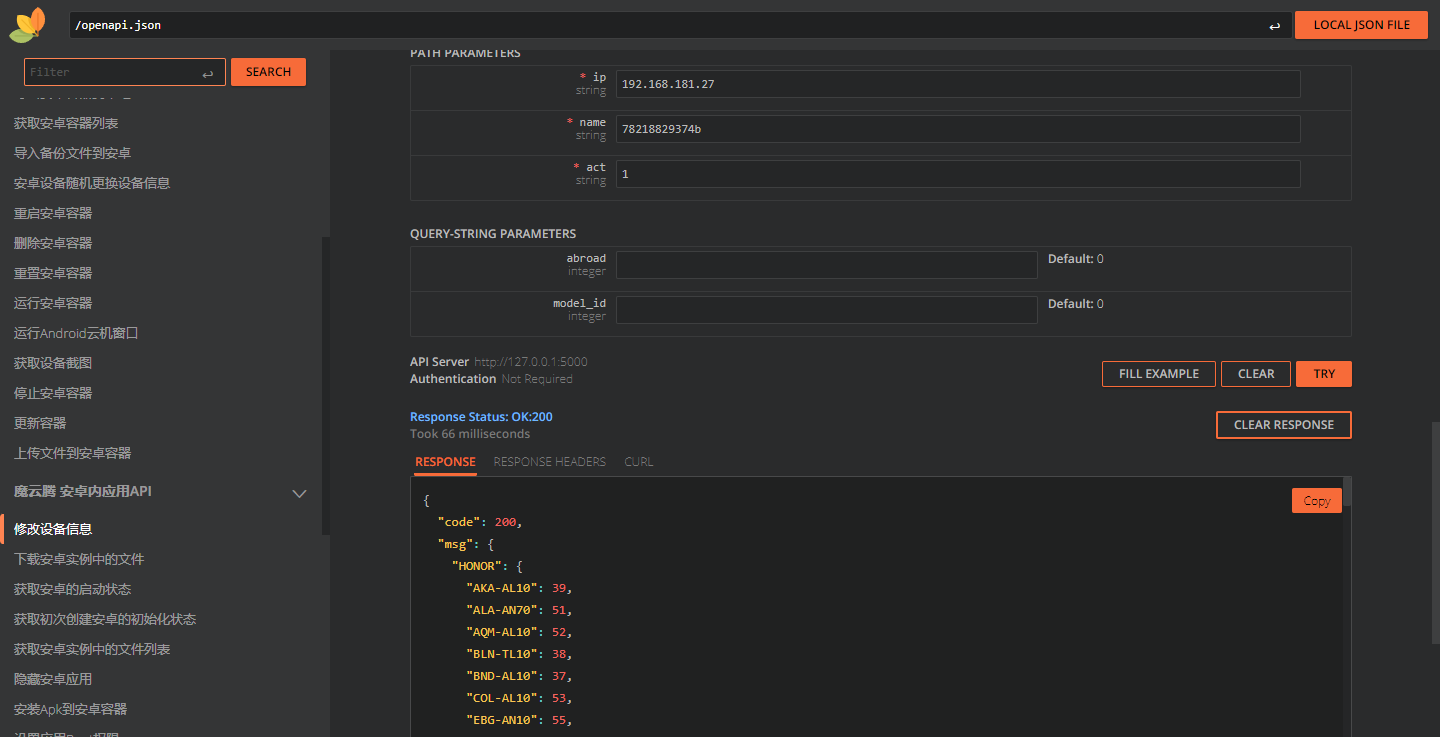Select 重启安卓容器 from sidebar list
Image resolution: width=1440 pixels, height=737 pixels.
53,213
